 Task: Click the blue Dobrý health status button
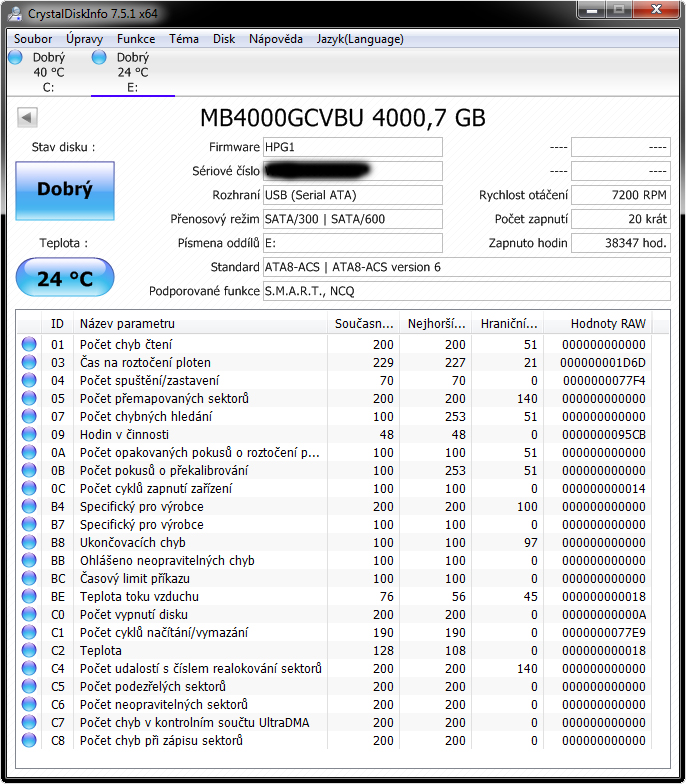click(65, 190)
